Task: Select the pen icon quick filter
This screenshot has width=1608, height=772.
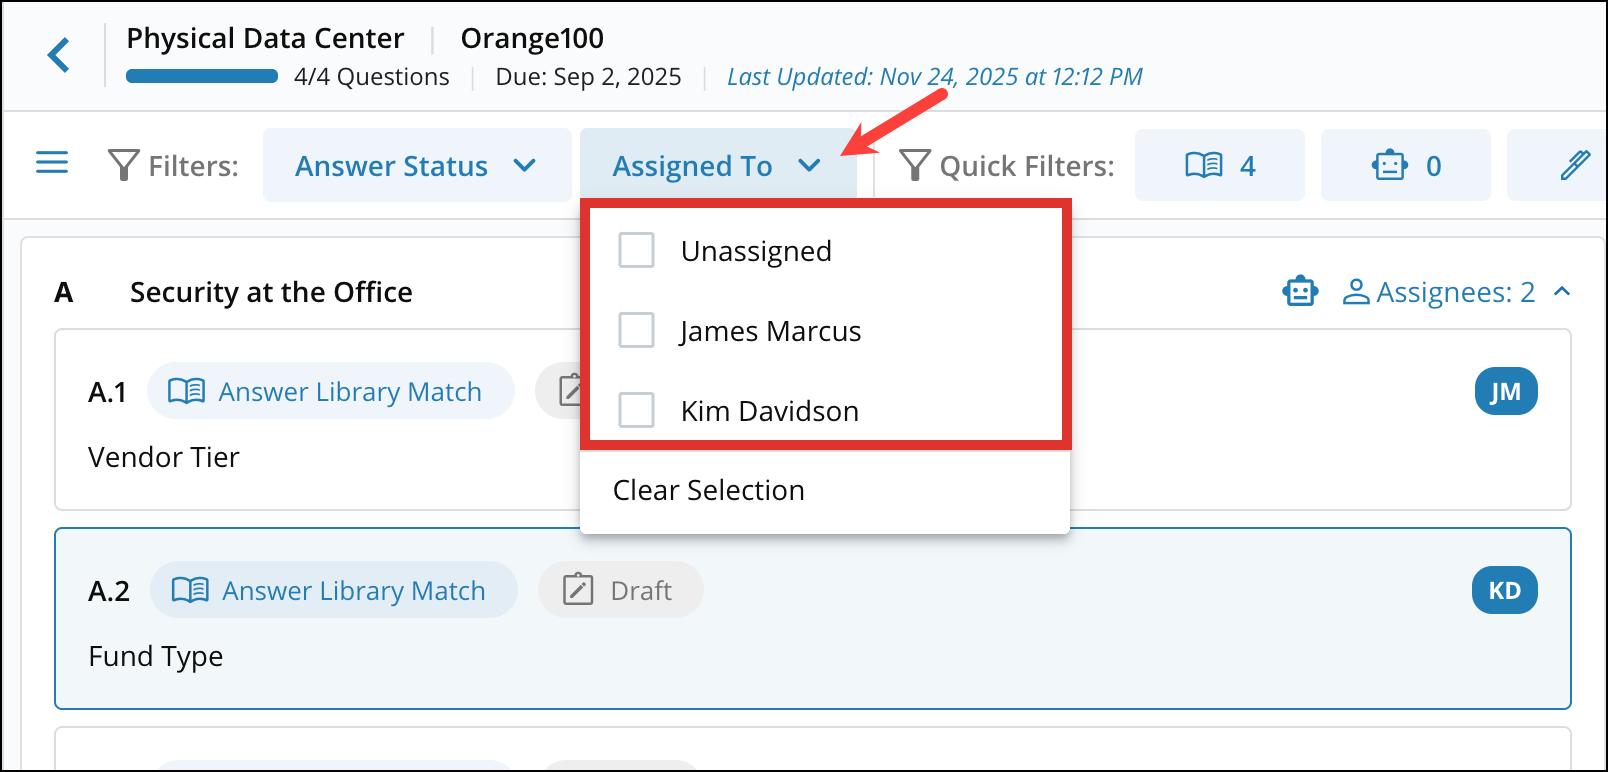Action: (x=1577, y=165)
